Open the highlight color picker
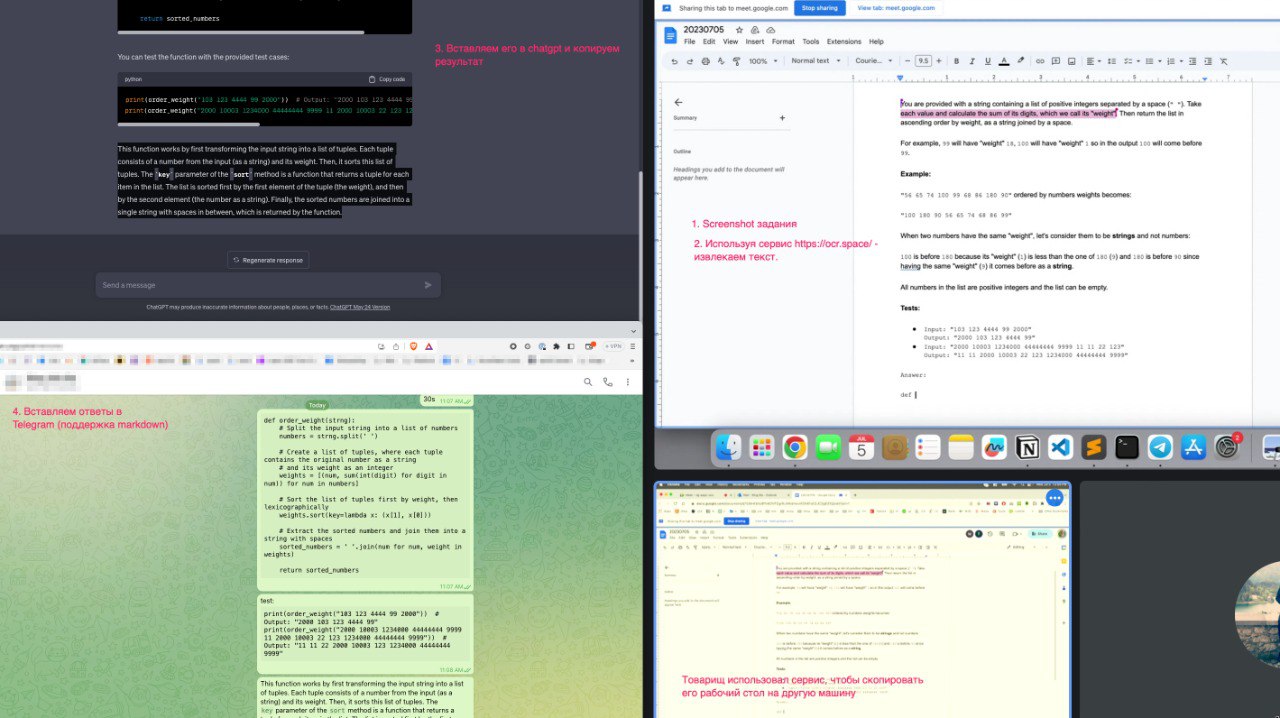The width and height of the screenshot is (1280, 718). click(1021, 61)
